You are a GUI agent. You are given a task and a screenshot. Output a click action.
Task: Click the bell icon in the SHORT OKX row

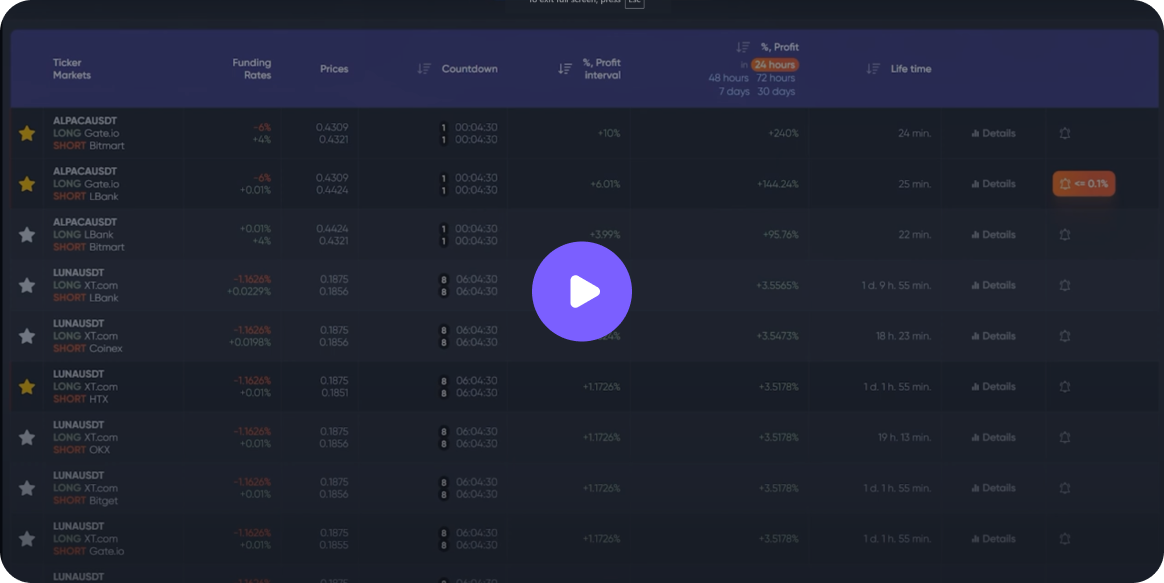click(x=1065, y=437)
